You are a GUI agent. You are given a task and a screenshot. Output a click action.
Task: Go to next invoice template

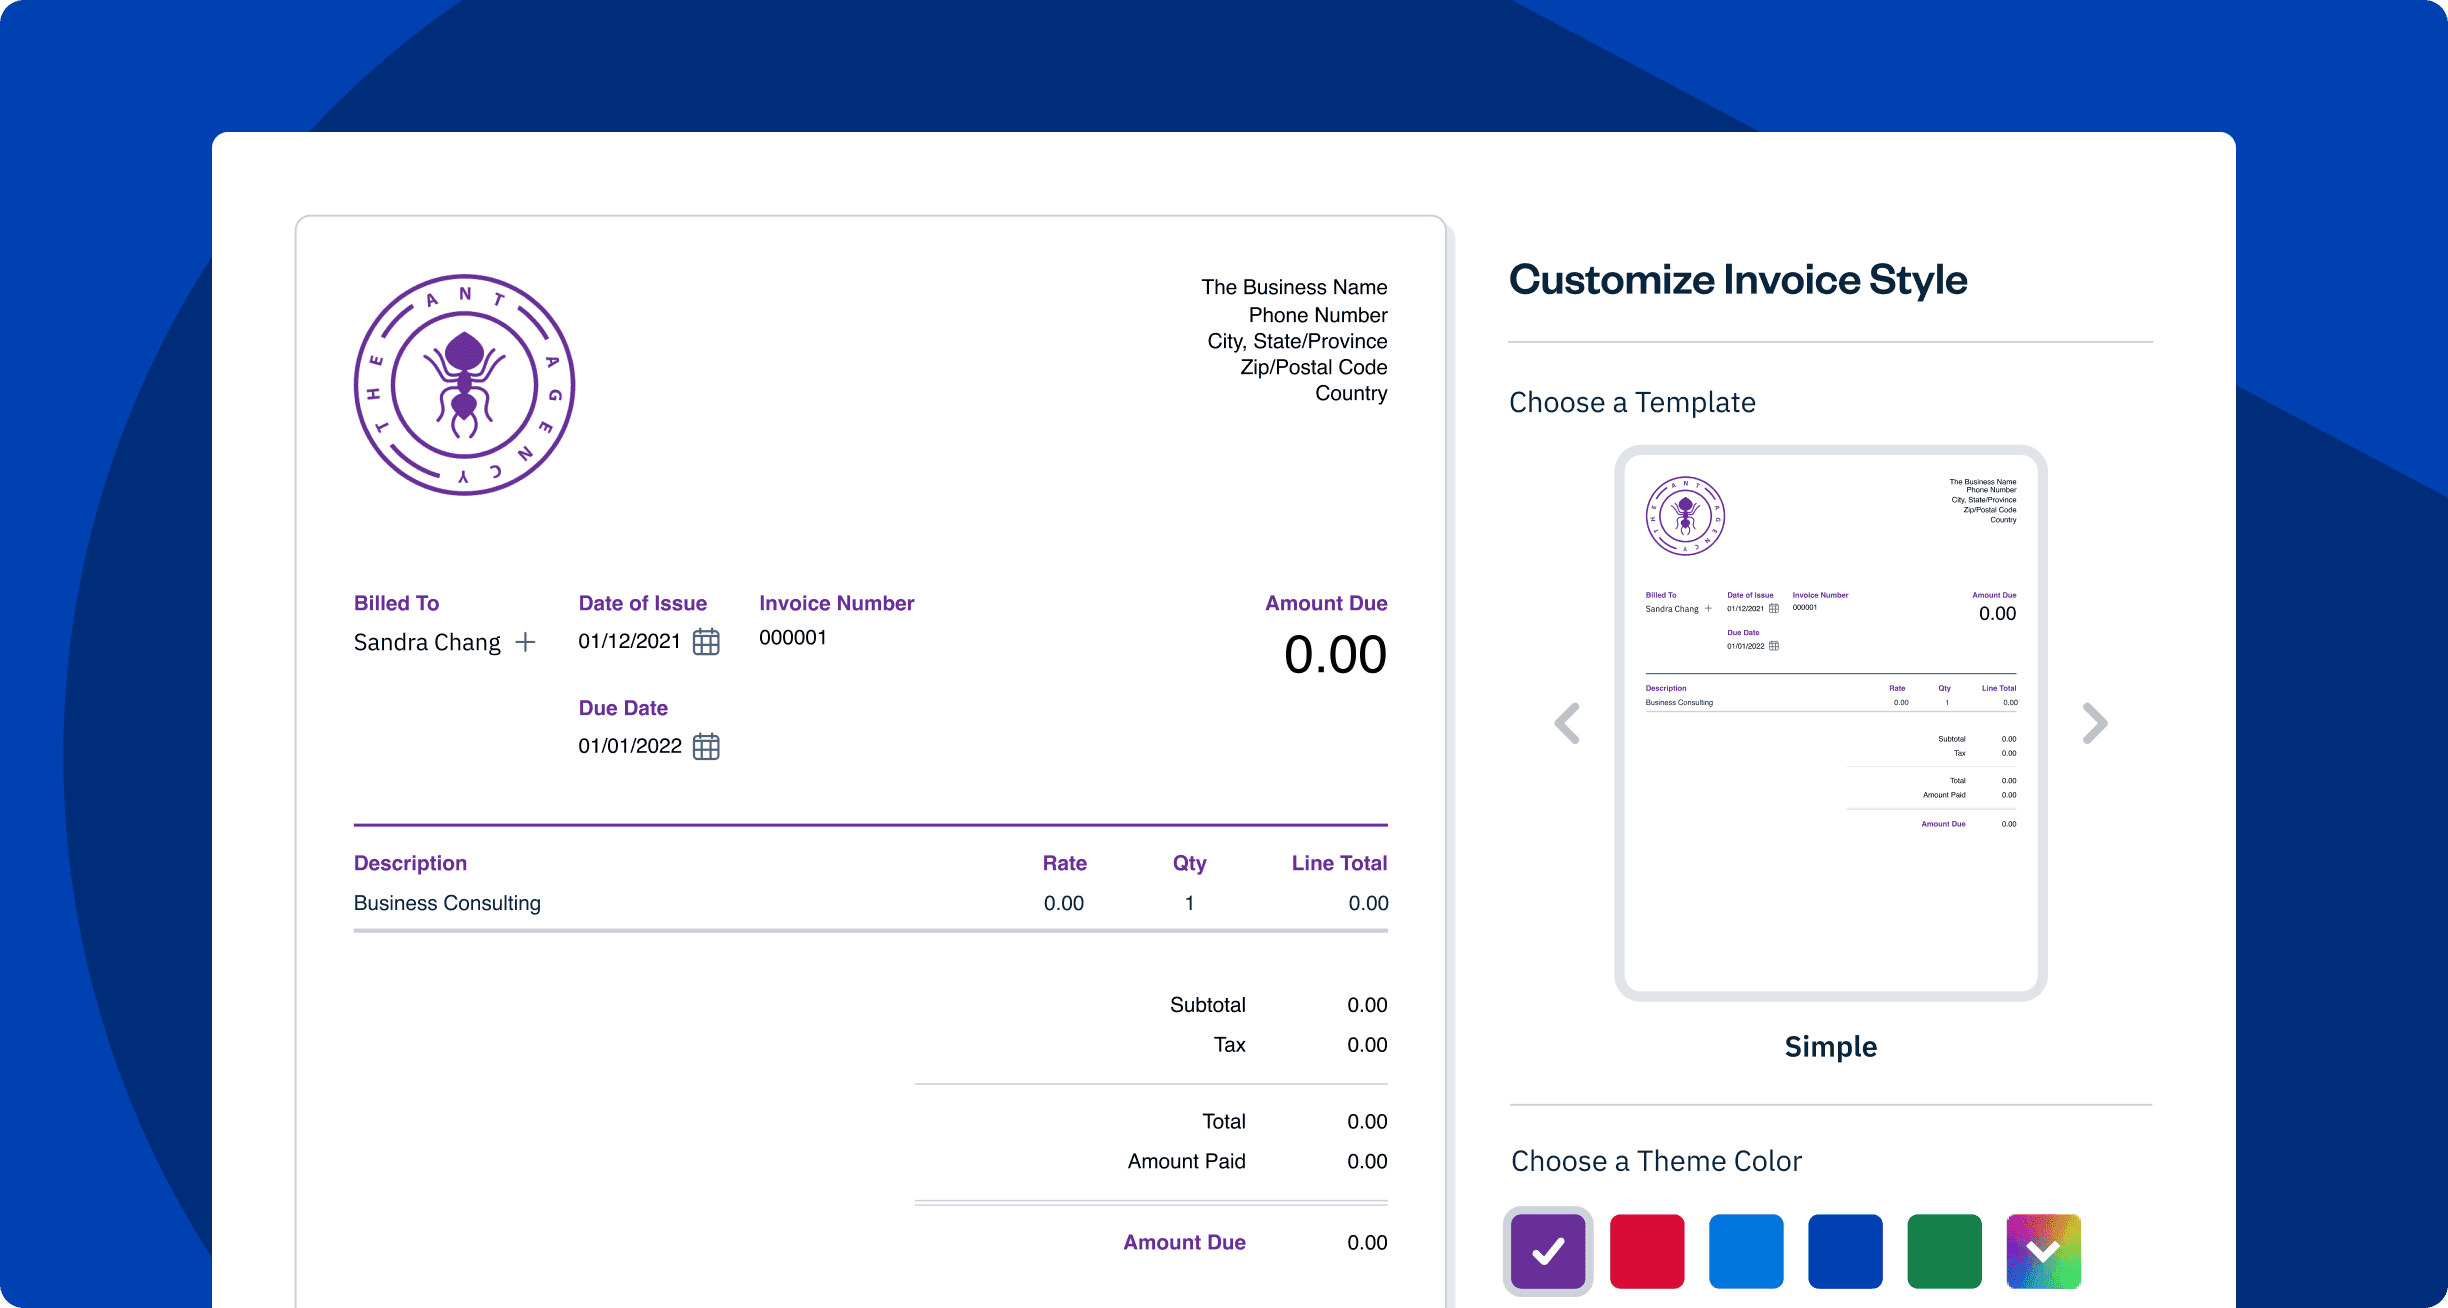click(2094, 723)
